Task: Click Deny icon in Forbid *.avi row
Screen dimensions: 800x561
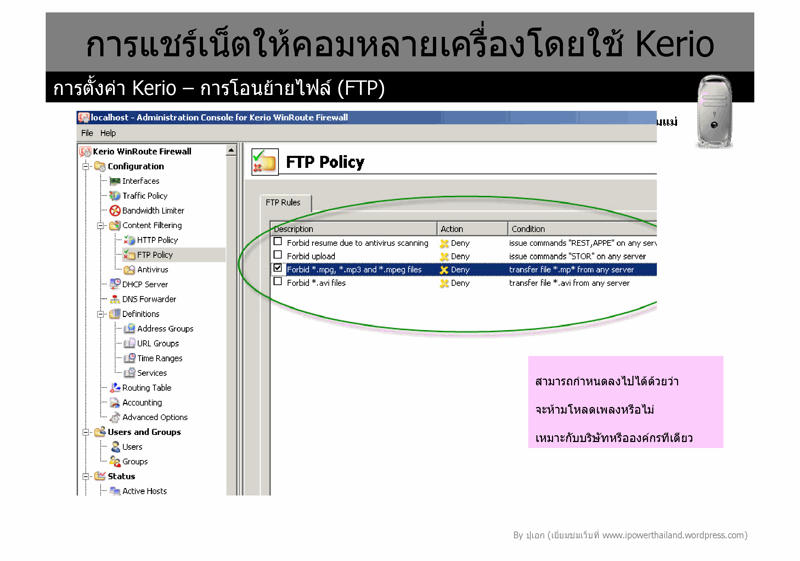Action: coord(444,283)
